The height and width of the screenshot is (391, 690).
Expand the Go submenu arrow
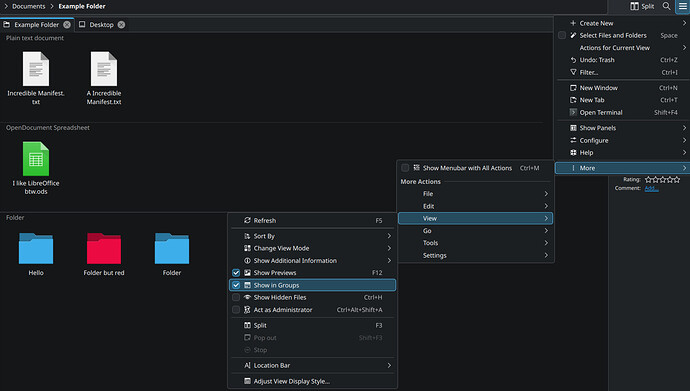click(x=546, y=230)
